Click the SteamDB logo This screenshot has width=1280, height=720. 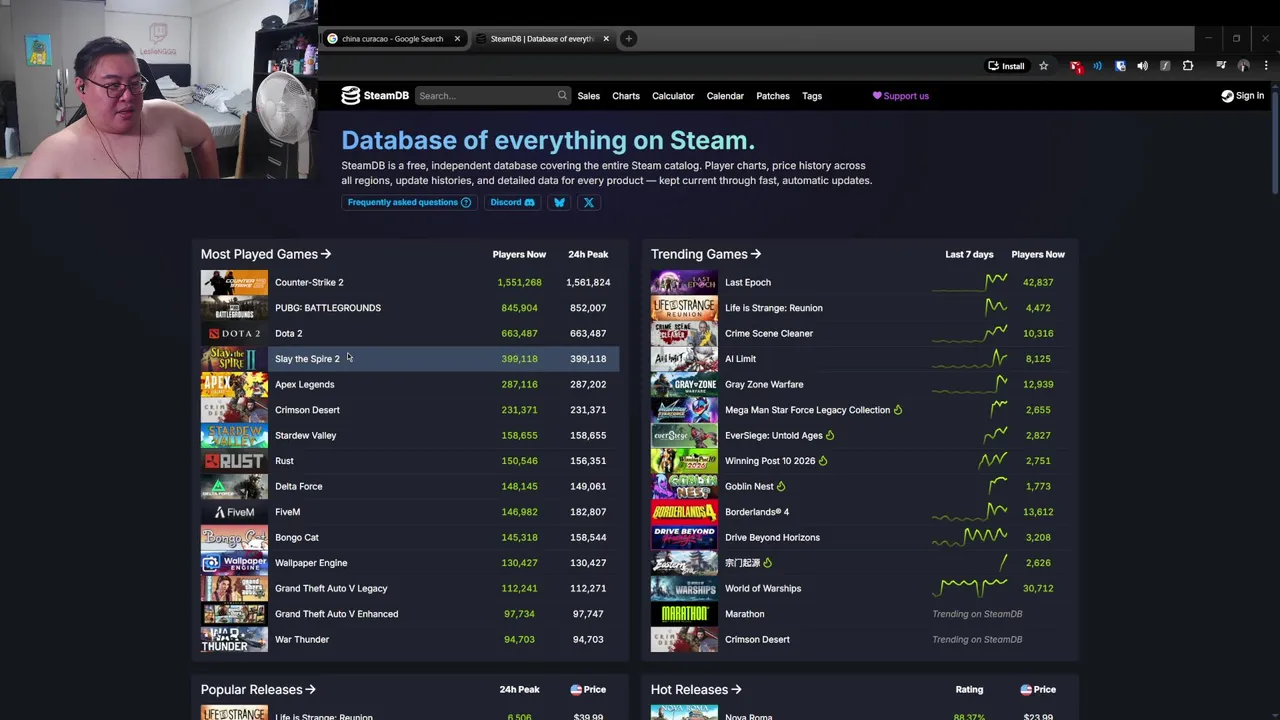click(x=375, y=96)
